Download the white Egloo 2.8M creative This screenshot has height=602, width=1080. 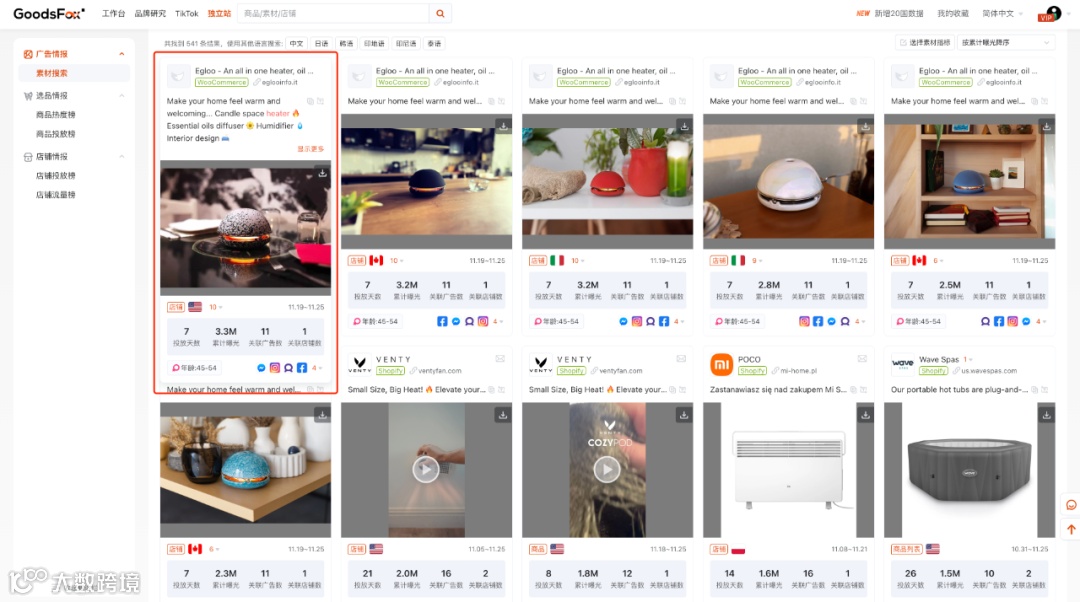point(865,127)
